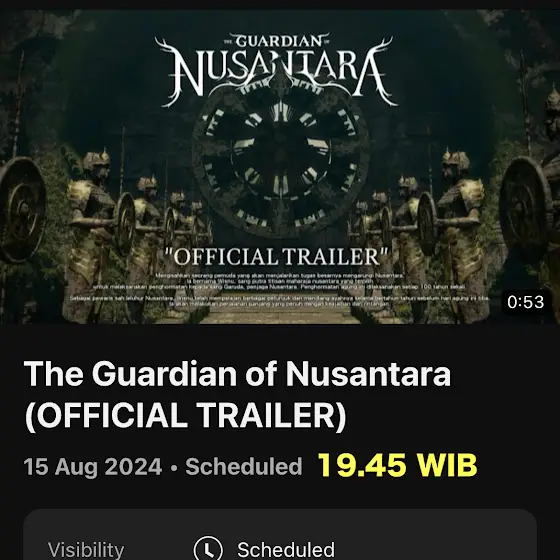This screenshot has width=560, height=560.
Task: Click the yellow 19.45 WIB time label
Action: coord(398,465)
